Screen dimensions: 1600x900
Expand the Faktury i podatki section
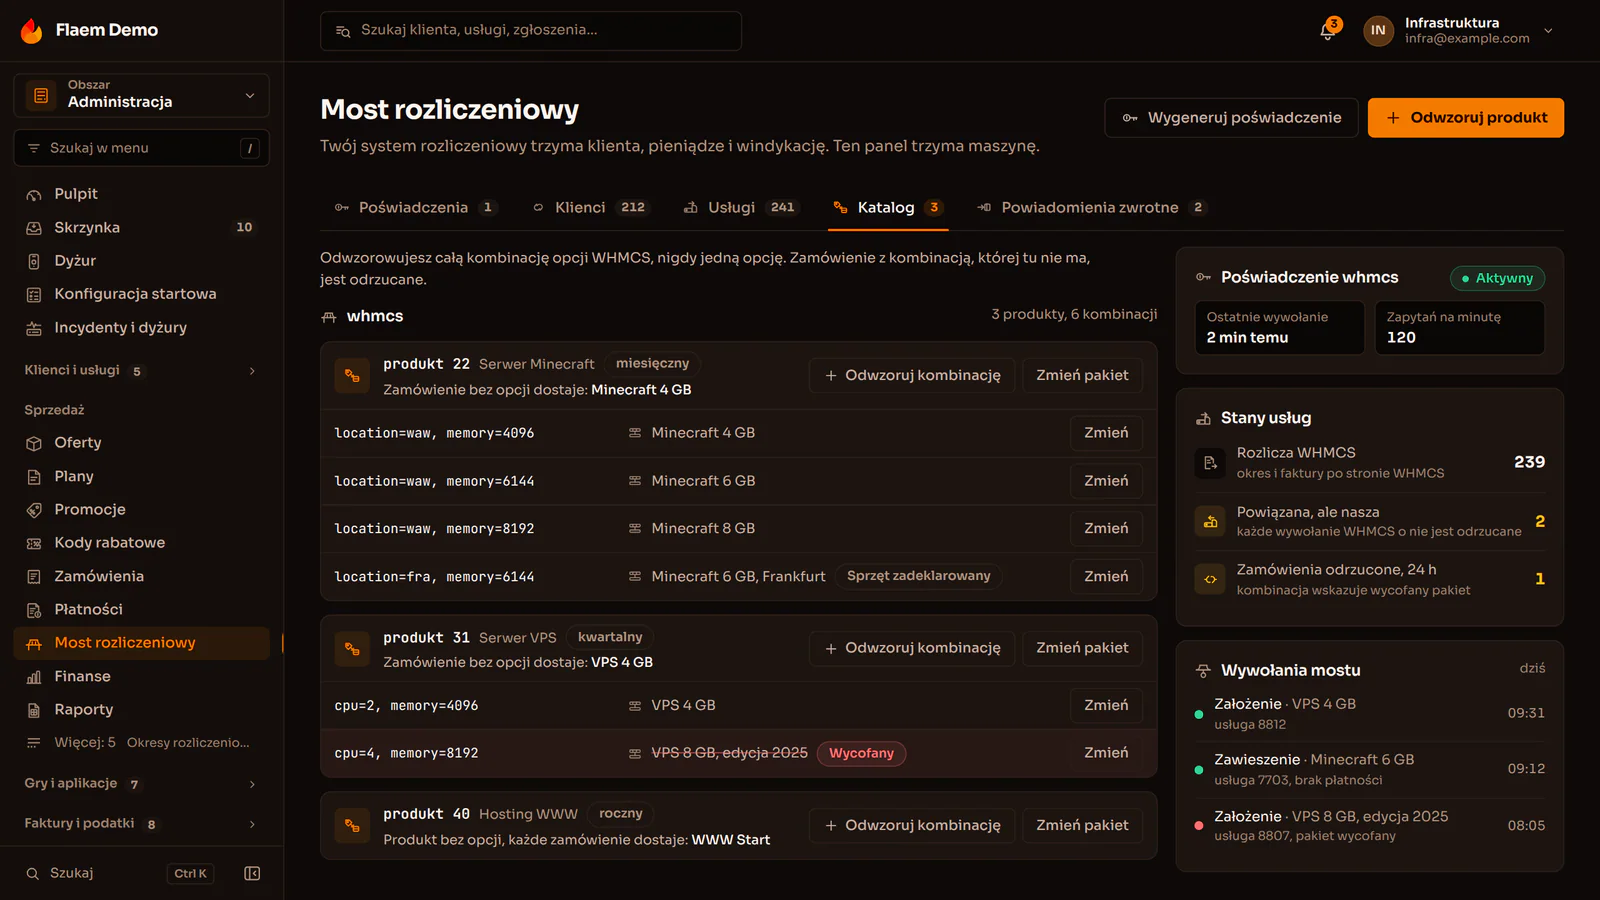(142, 824)
